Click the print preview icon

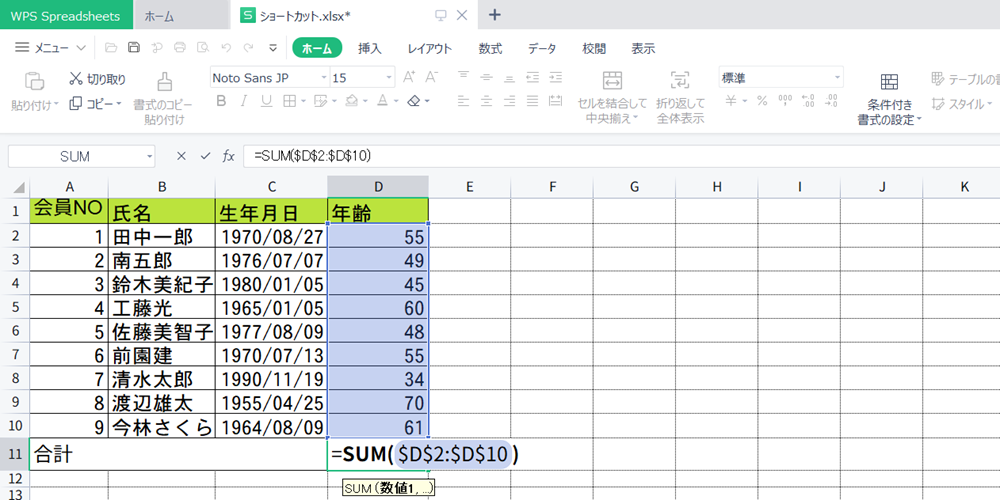pyautogui.click(x=203, y=47)
